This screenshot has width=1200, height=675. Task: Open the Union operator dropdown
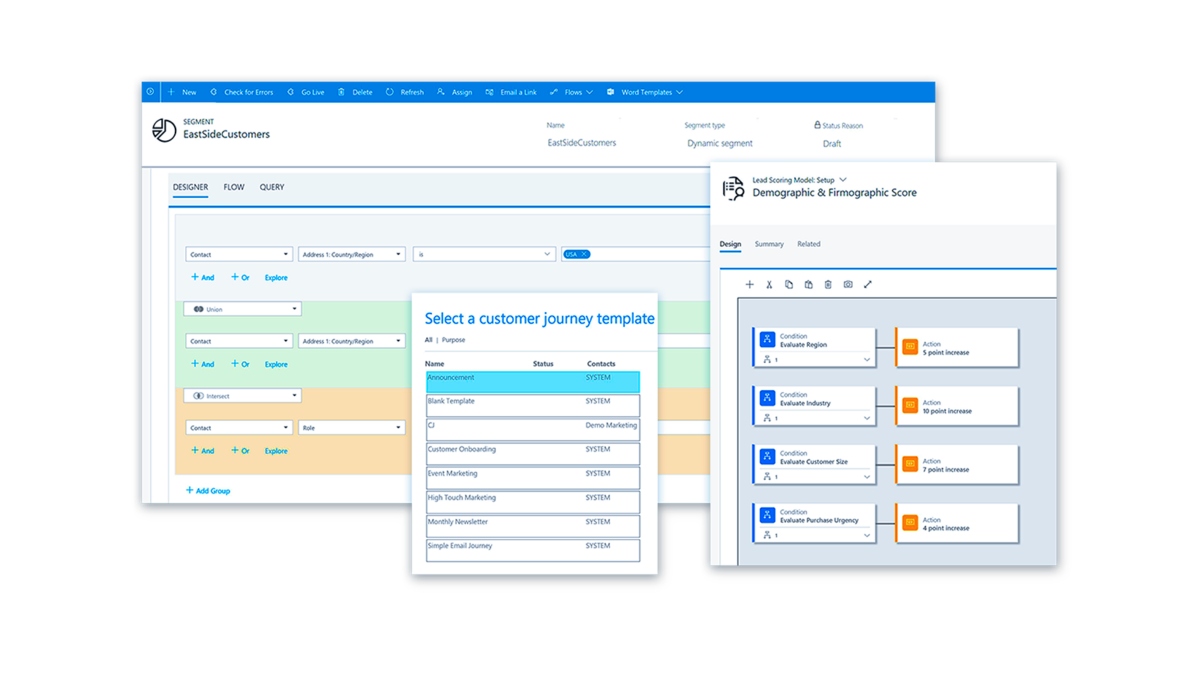pyautogui.click(x=241, y=308)
